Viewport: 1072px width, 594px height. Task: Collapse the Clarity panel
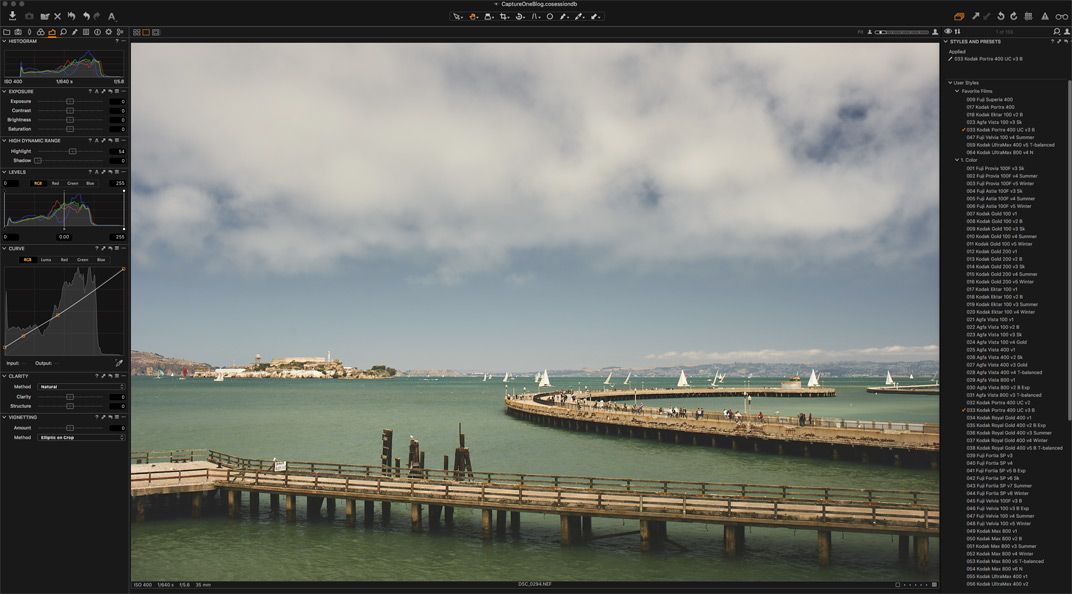(x=4, y=376)
